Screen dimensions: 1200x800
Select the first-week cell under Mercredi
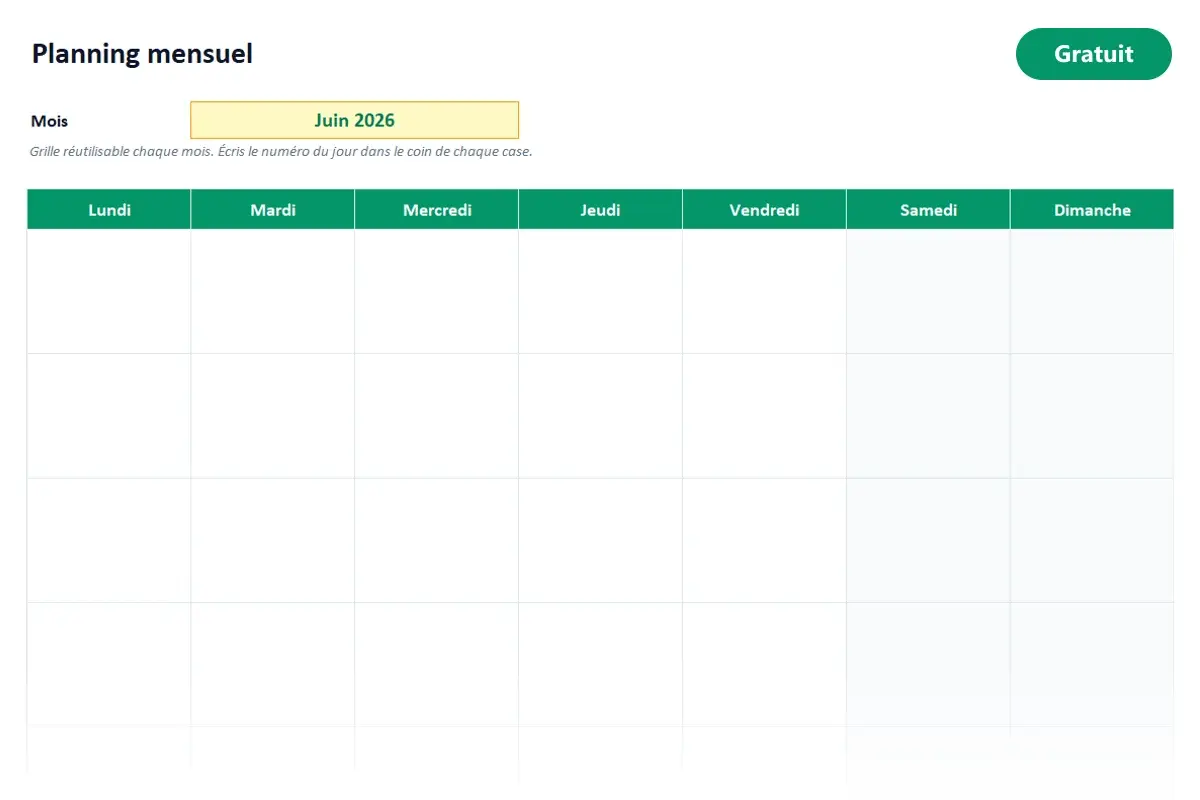[437, 292]
